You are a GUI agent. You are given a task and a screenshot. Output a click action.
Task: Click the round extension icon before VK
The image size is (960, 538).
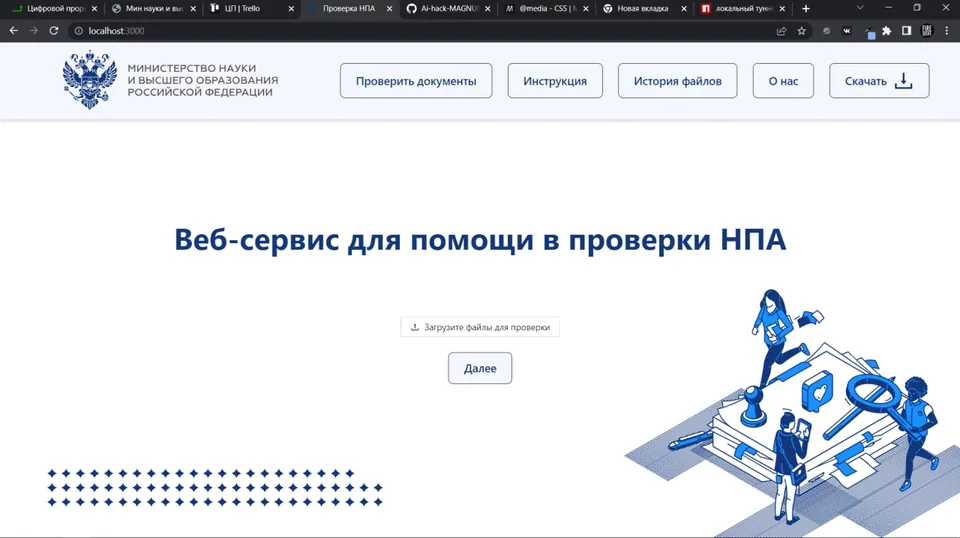[x=827, y=31]
